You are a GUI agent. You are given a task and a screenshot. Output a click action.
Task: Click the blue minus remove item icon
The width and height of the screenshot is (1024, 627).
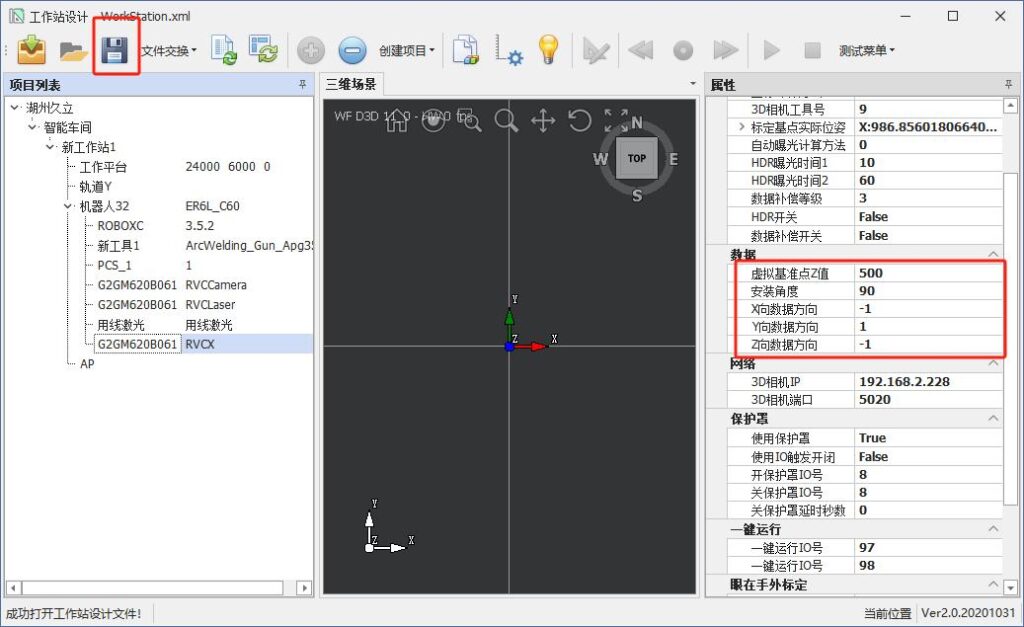(x=352, y=50)
